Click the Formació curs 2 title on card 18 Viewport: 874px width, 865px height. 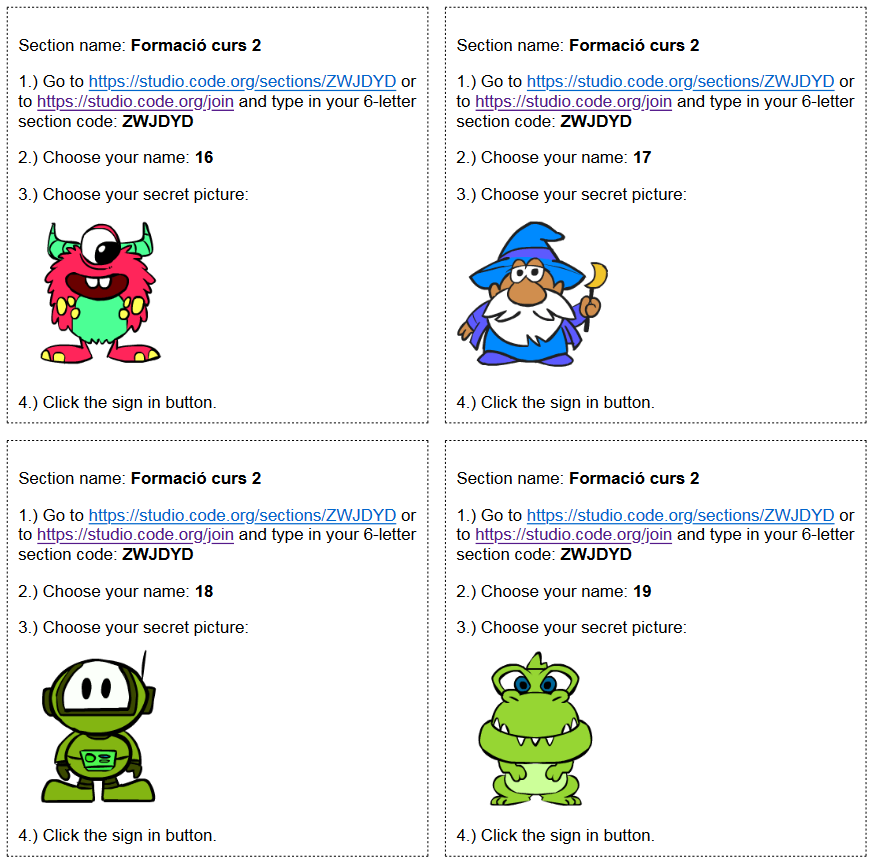[x=196, y=478]
